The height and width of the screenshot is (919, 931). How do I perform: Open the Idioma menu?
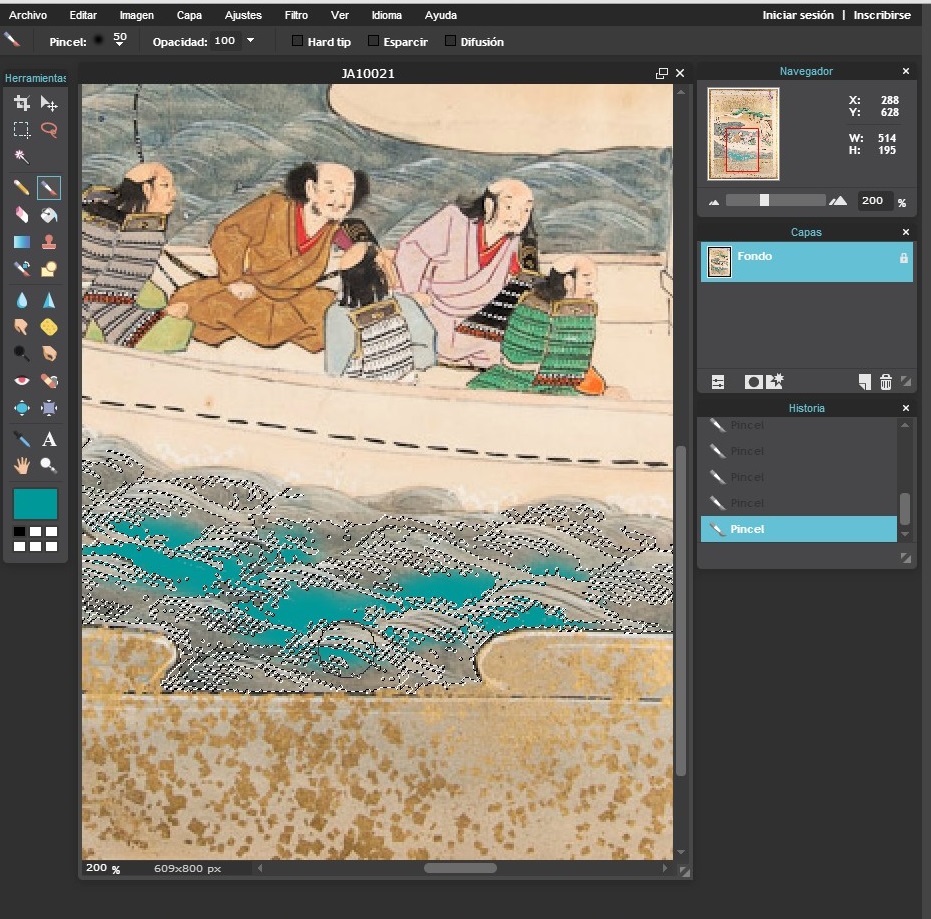[387, 15]
